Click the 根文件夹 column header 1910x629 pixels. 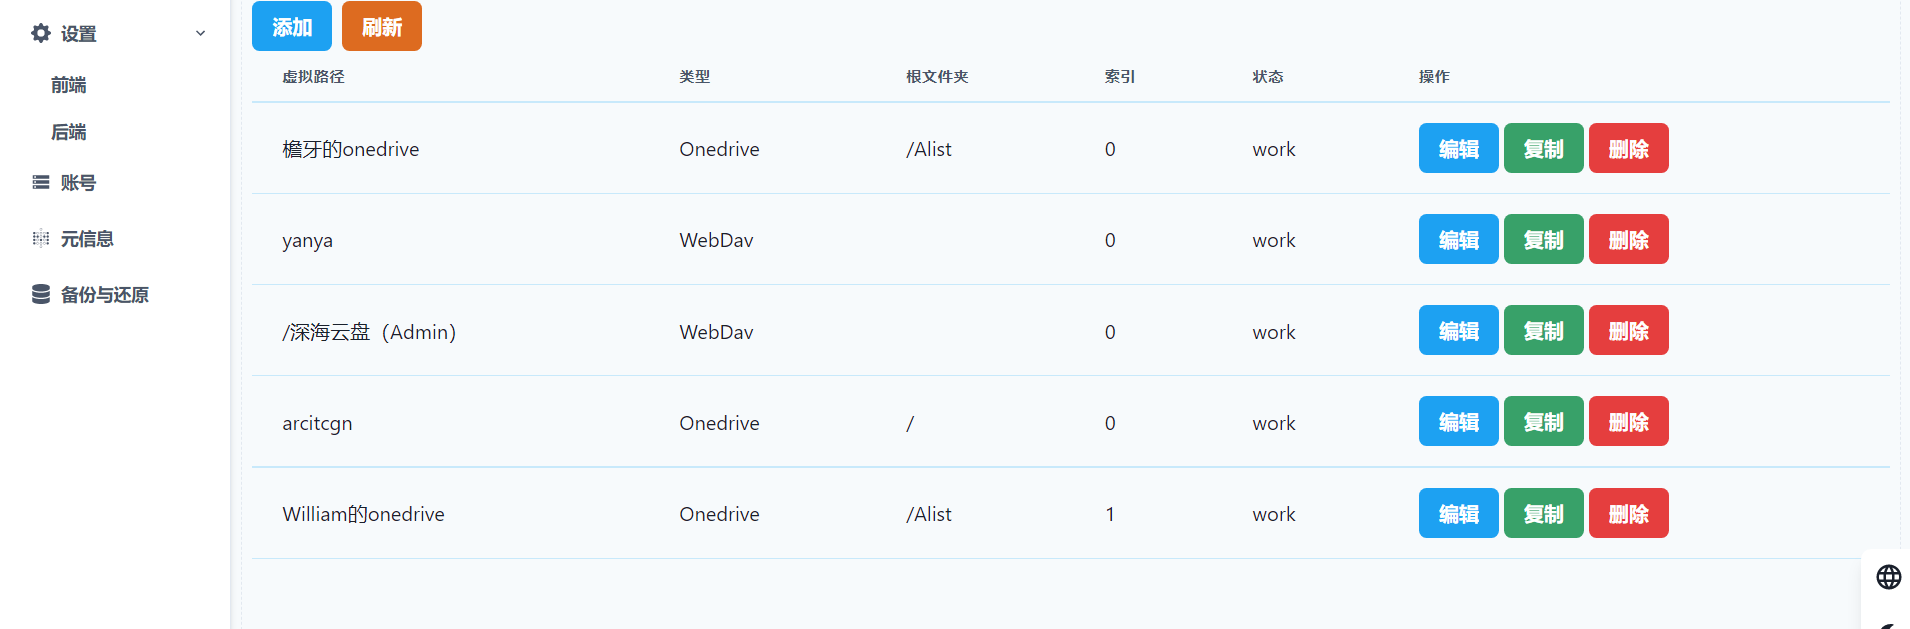(x=937, y=76)
